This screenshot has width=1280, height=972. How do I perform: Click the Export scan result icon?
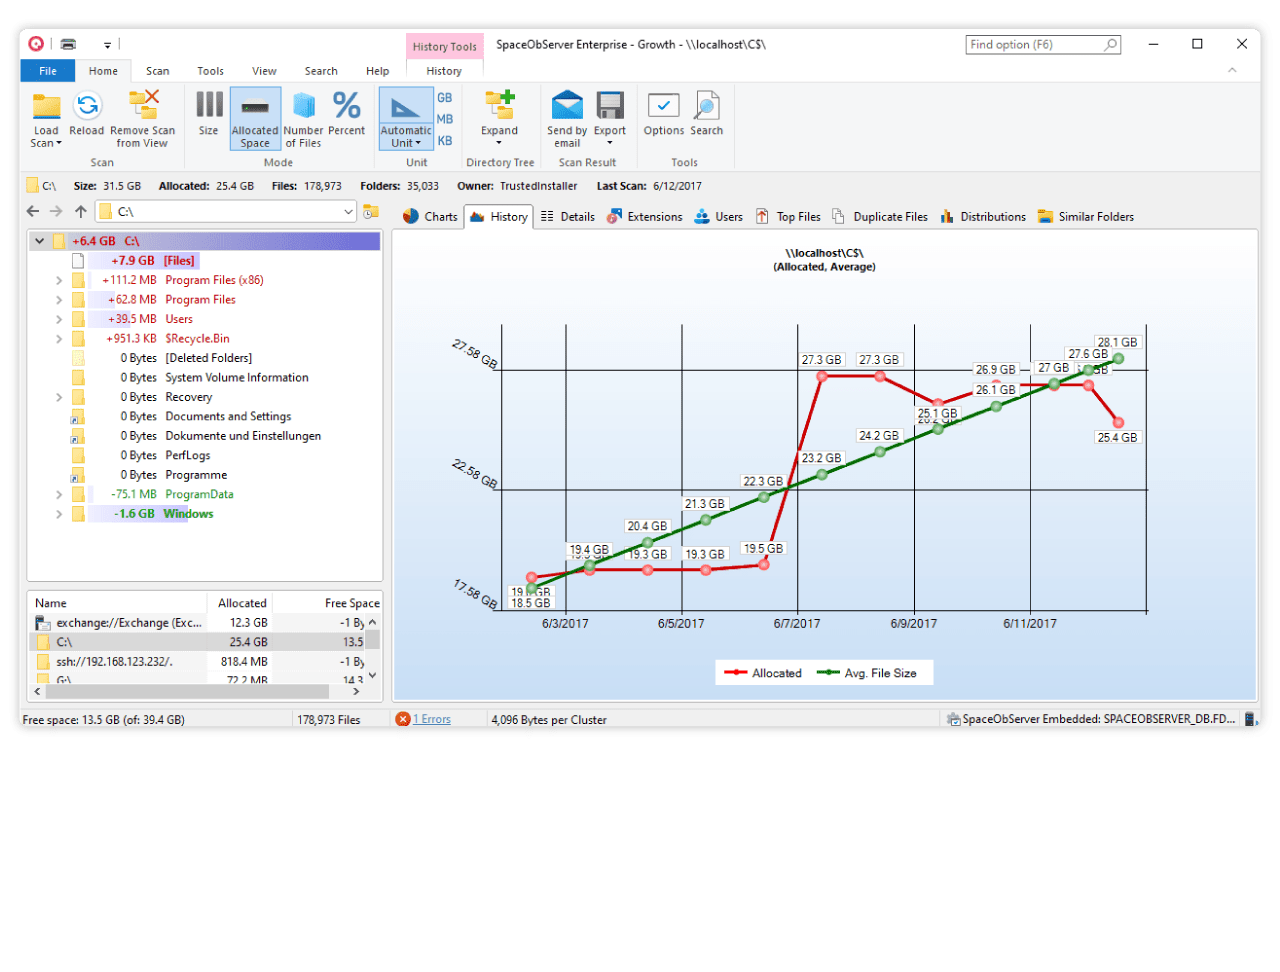coord(610,117)
